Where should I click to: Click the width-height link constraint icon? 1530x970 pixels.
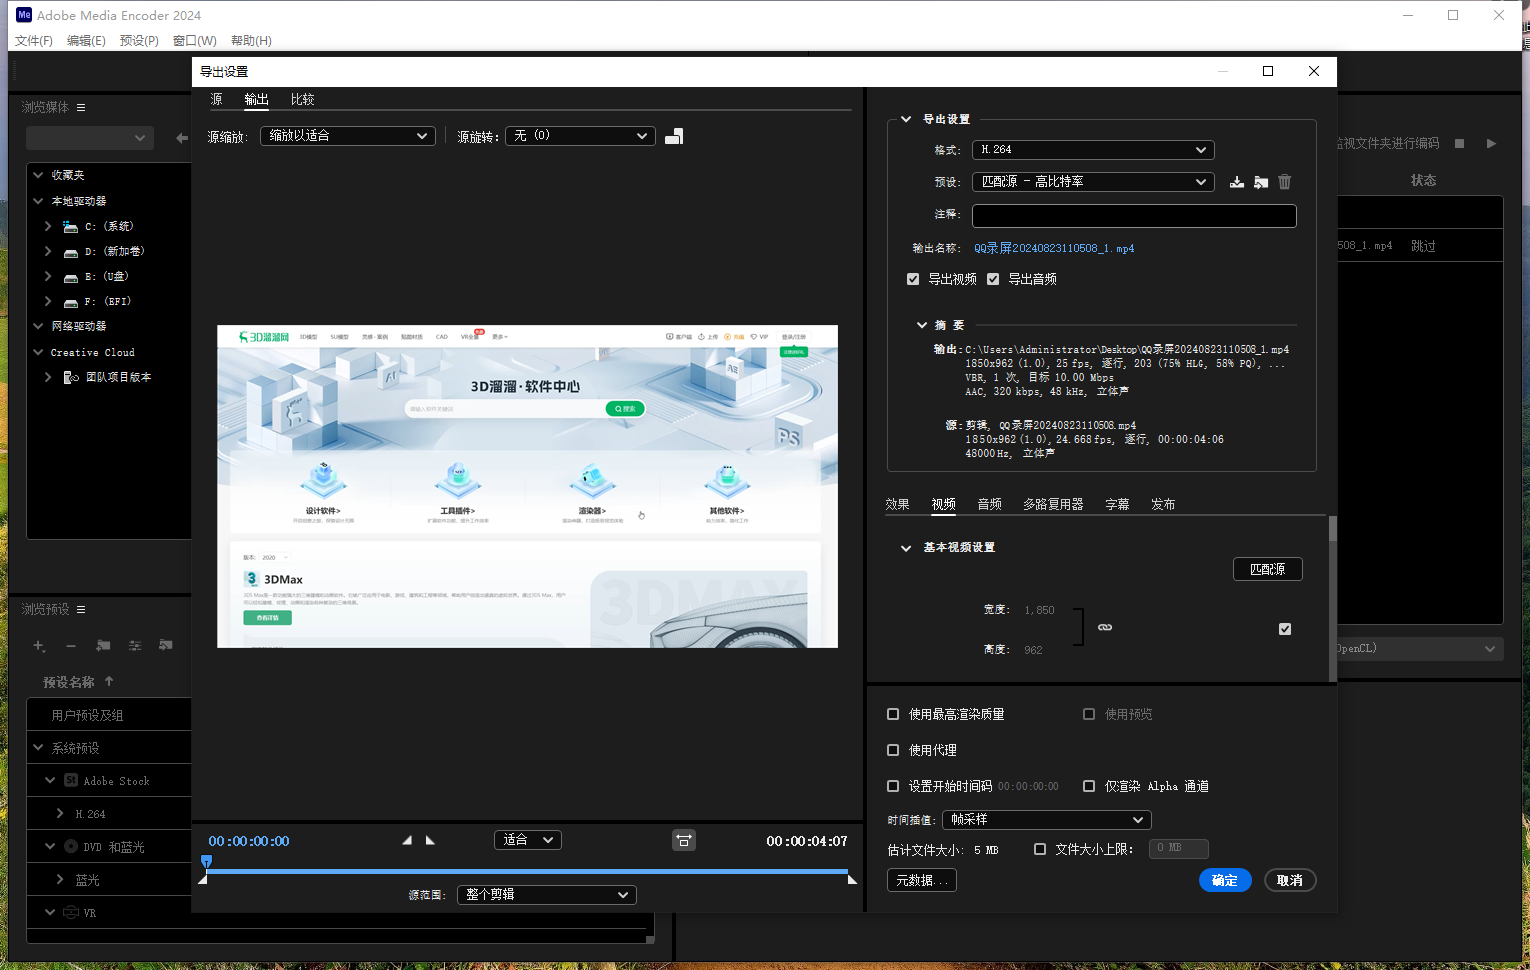1105,628
